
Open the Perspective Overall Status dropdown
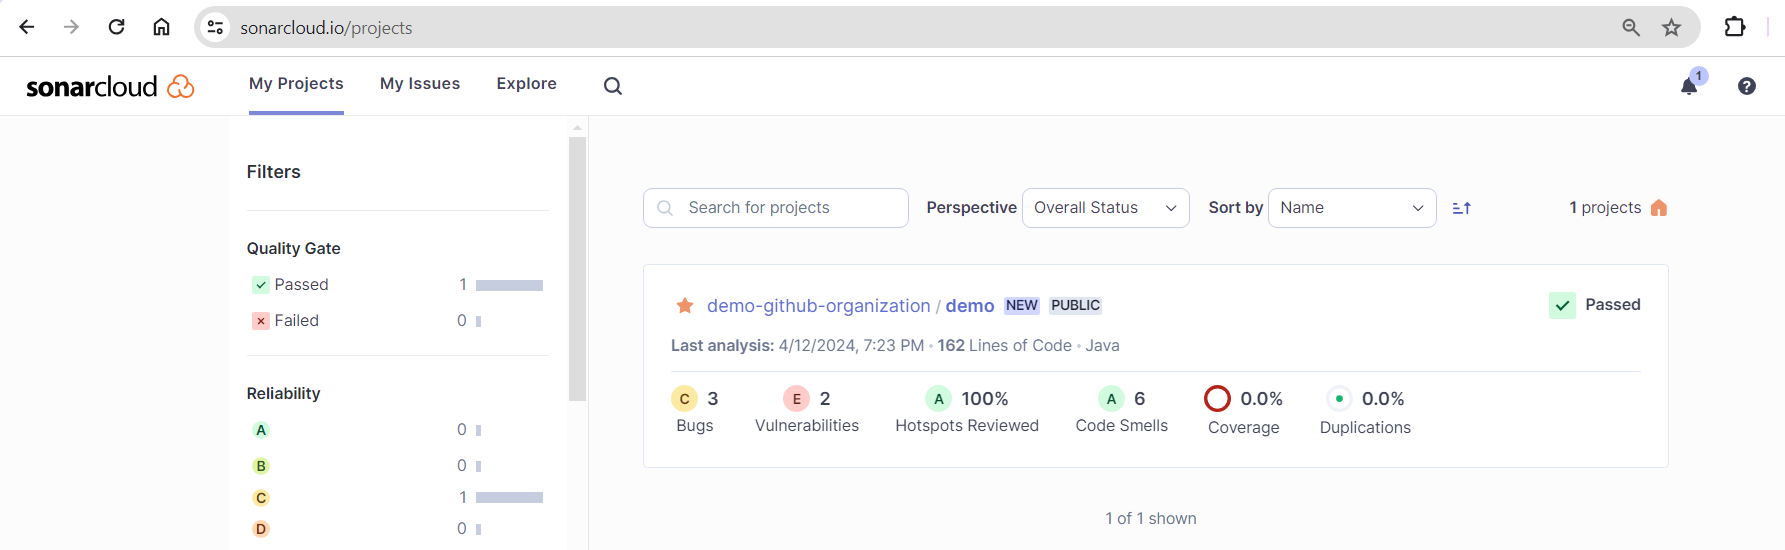pos(1105,208)
